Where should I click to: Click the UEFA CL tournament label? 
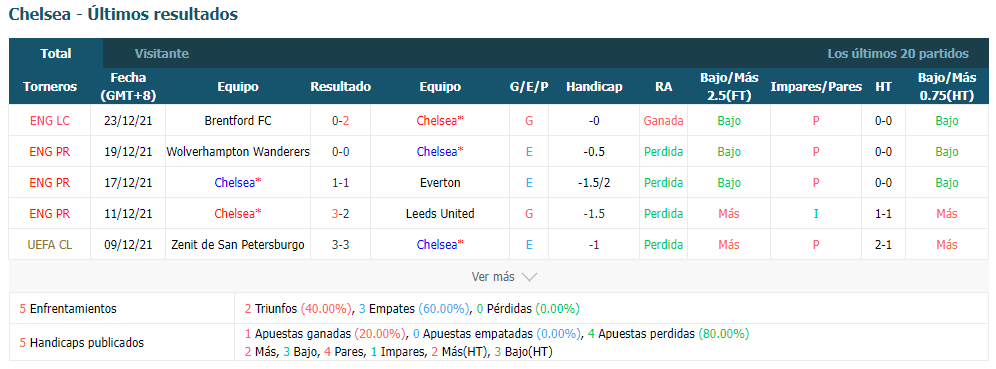[x=50, y=245]
